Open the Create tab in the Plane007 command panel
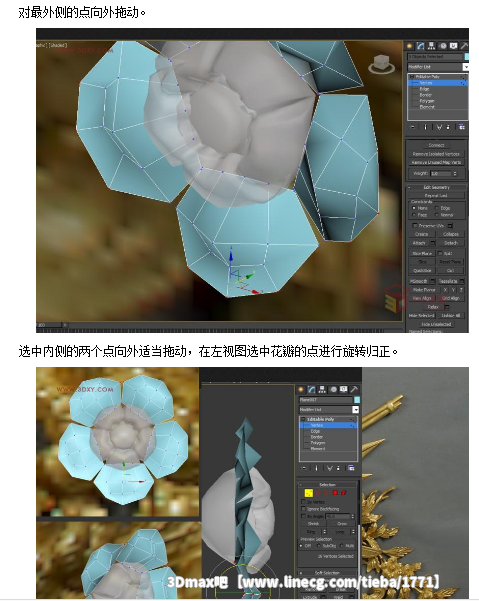The image size is (479, 601). tap(301, 389)
